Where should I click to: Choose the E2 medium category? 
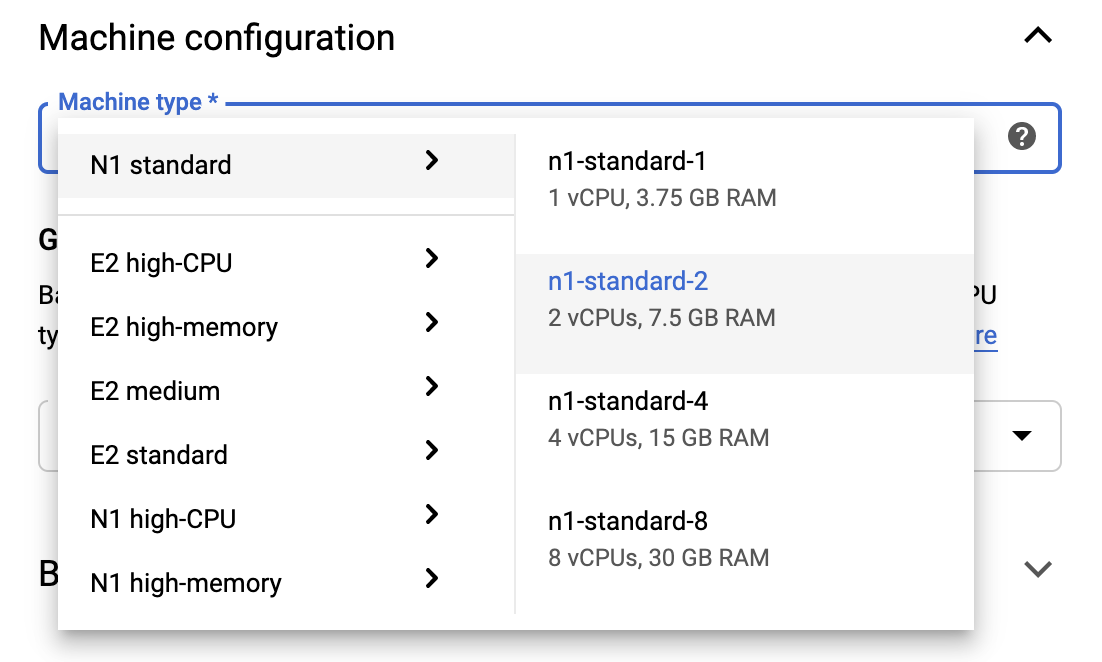coord(155,391)
